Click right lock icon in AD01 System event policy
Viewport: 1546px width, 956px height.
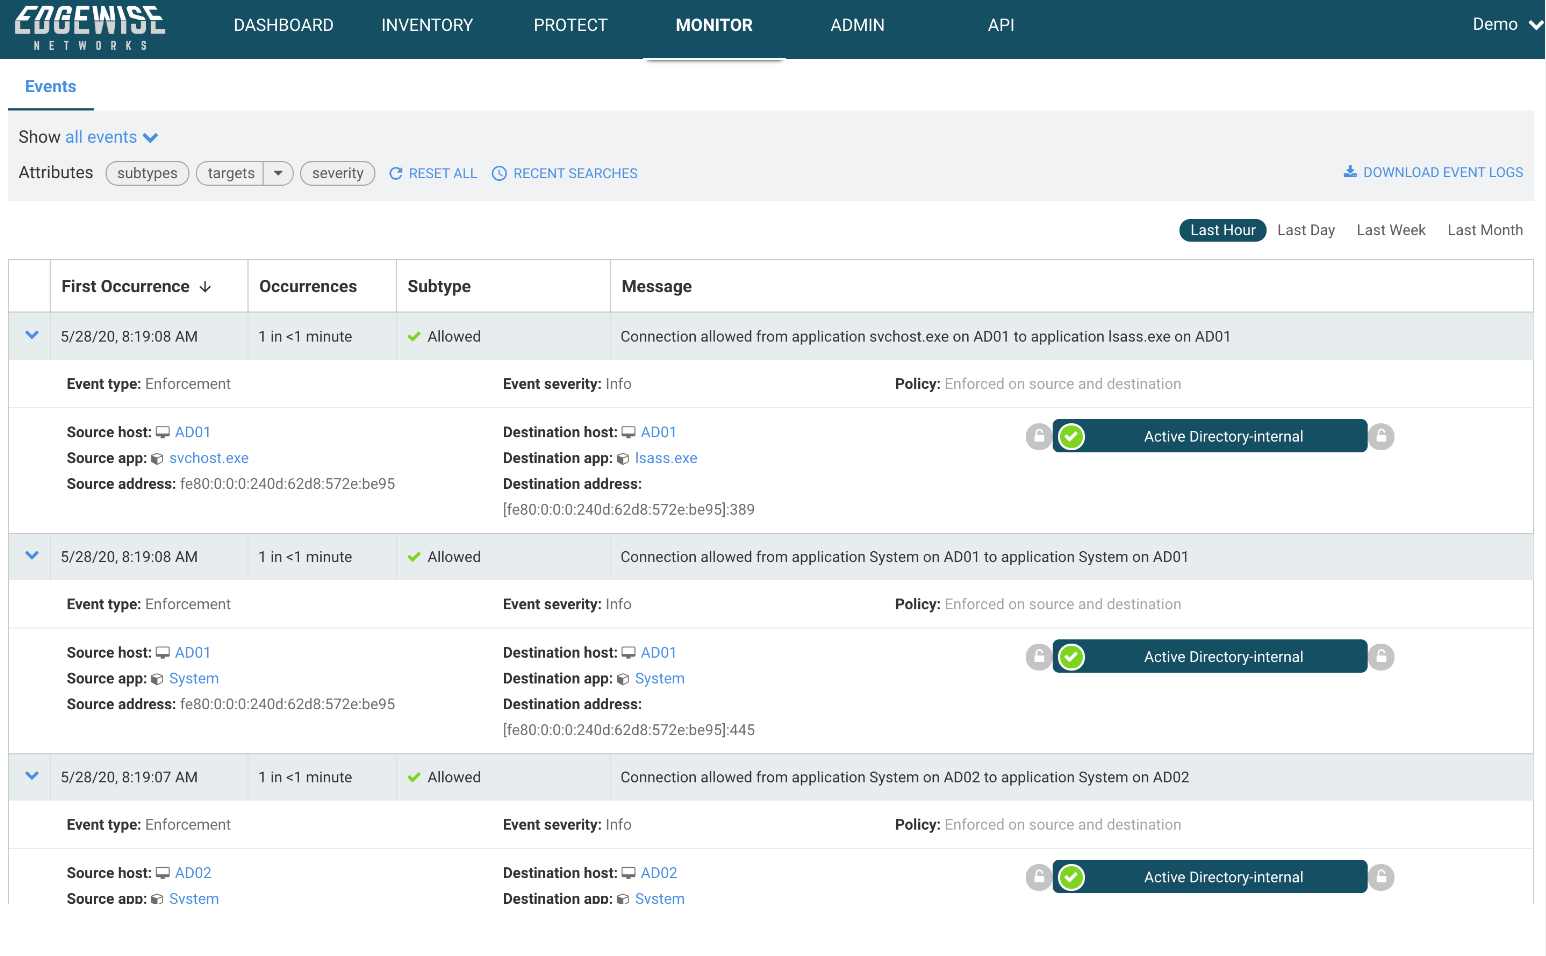point(1381,657)
